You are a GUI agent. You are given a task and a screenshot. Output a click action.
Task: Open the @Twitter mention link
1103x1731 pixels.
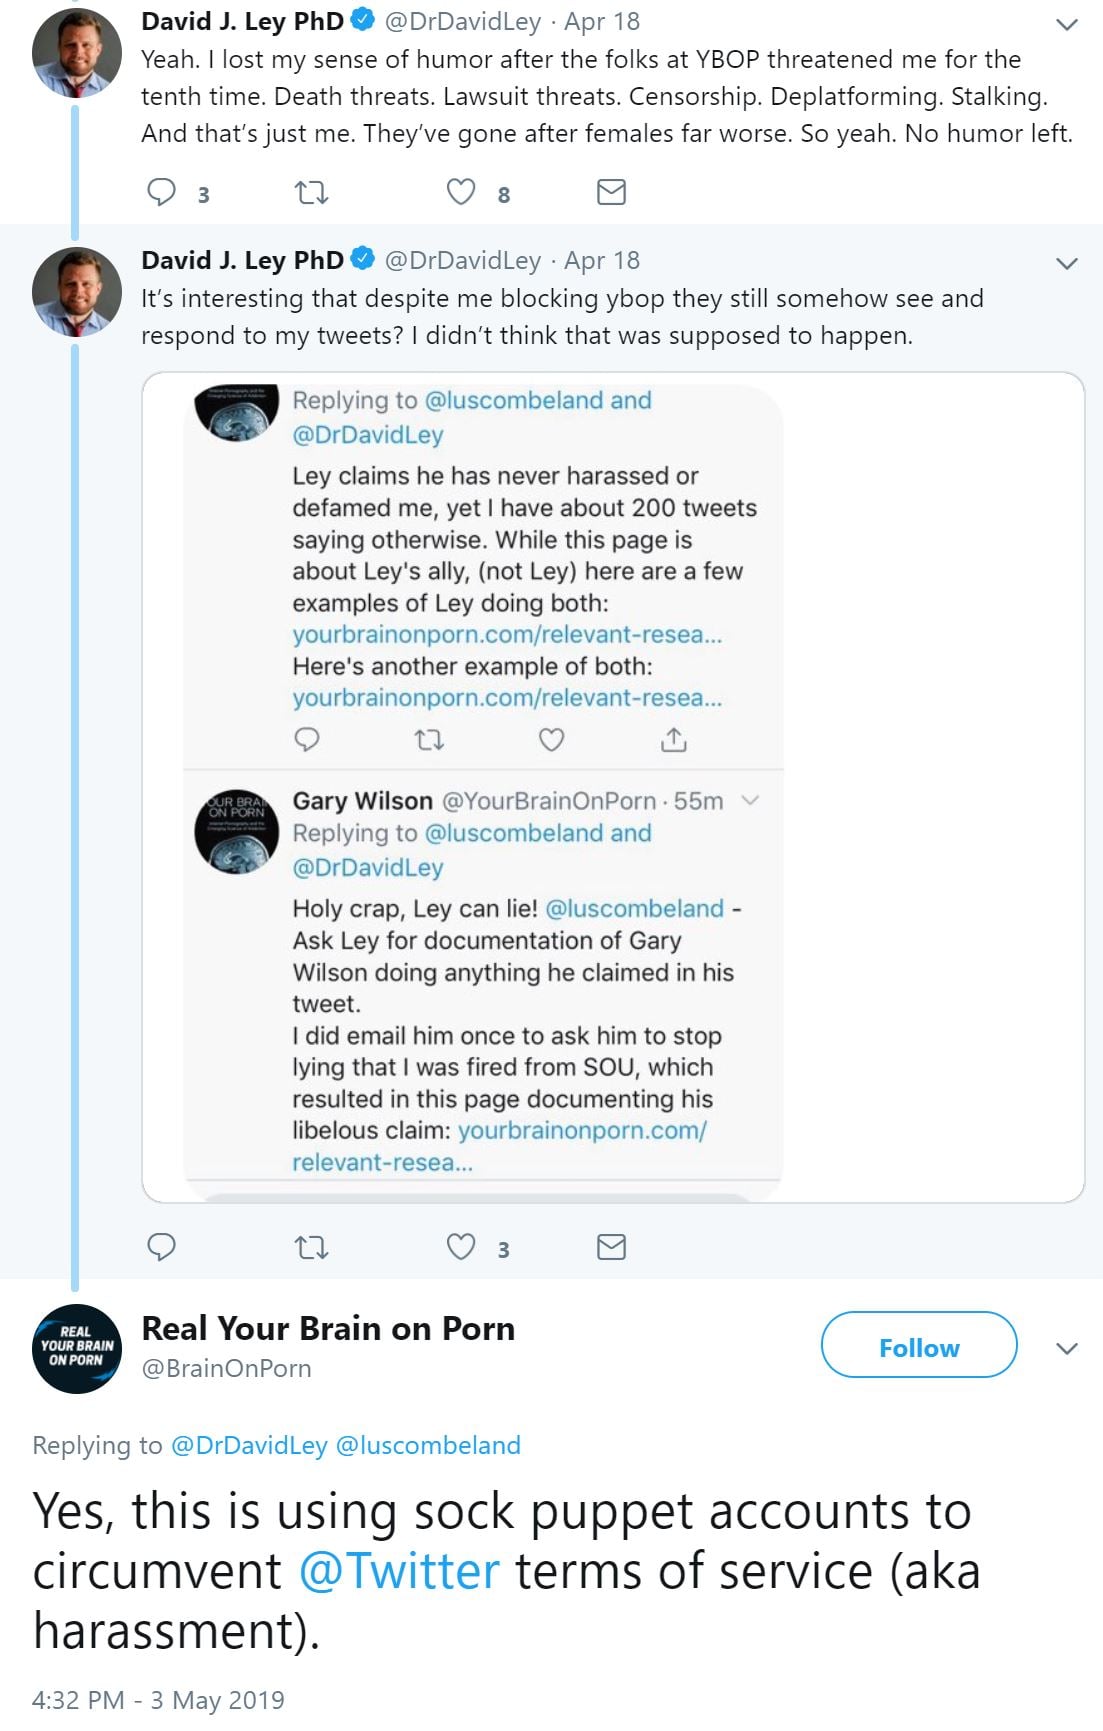399,1570
